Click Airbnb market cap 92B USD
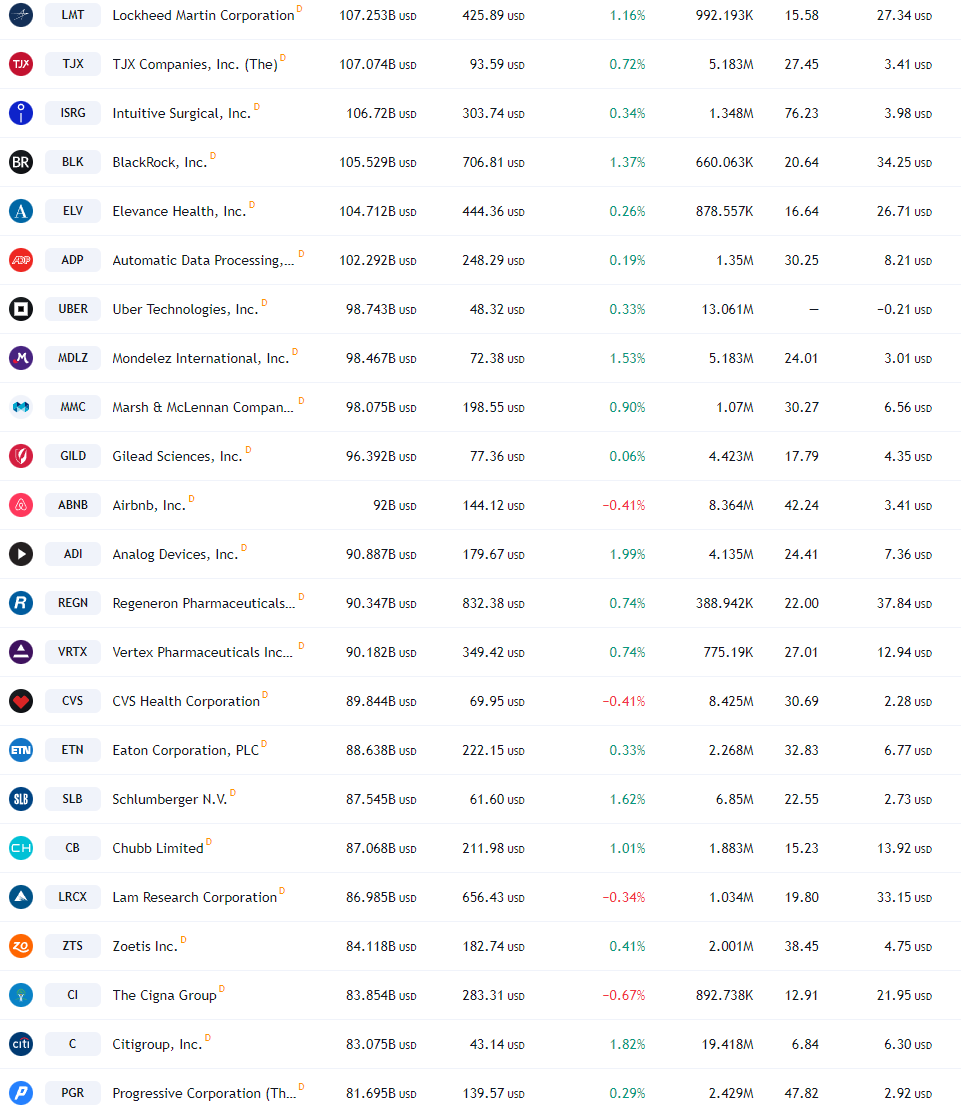The height and width of the screenshot is (1108, 961). tap(395, 505)
